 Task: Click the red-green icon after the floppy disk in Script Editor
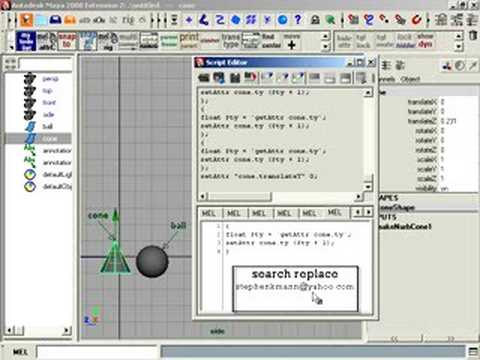pos(250,78)
